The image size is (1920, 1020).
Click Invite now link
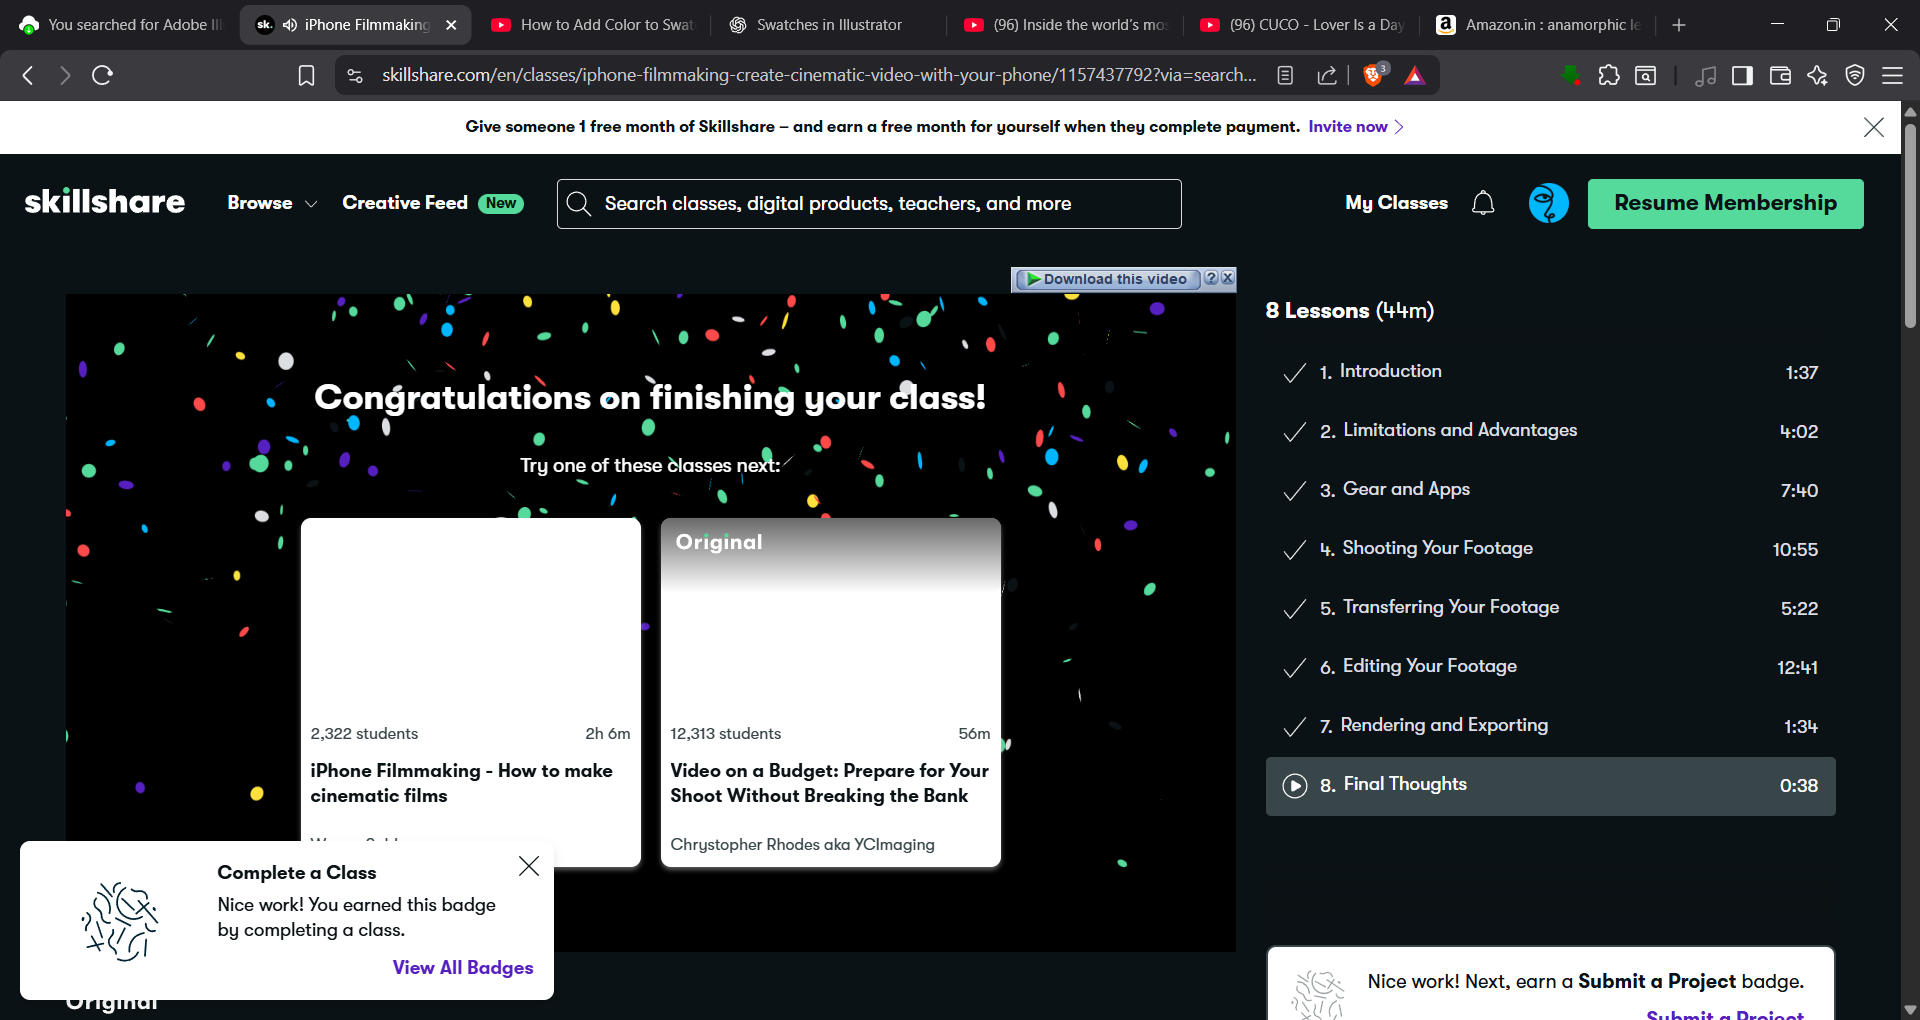pyautogui.click(x=1355, y=127)
